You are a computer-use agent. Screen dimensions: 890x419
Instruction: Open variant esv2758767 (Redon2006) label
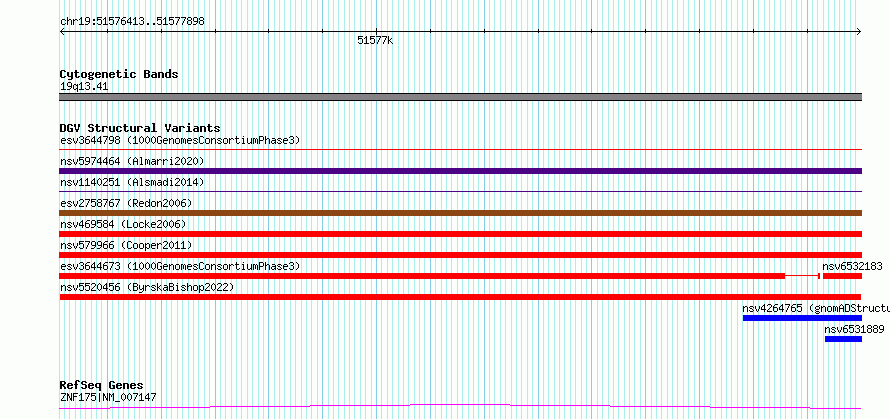[x=126, y=203]
